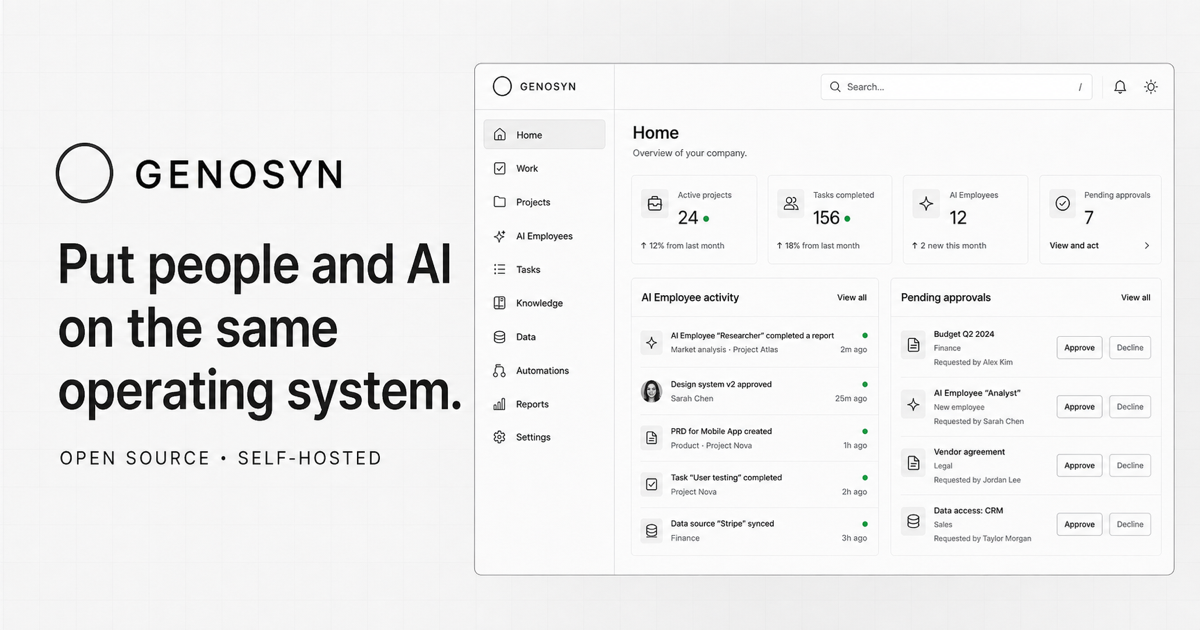Click 'Requested by Taylor Morgan' text
This screenshot has height=630, width=1200.
point(982,538)
